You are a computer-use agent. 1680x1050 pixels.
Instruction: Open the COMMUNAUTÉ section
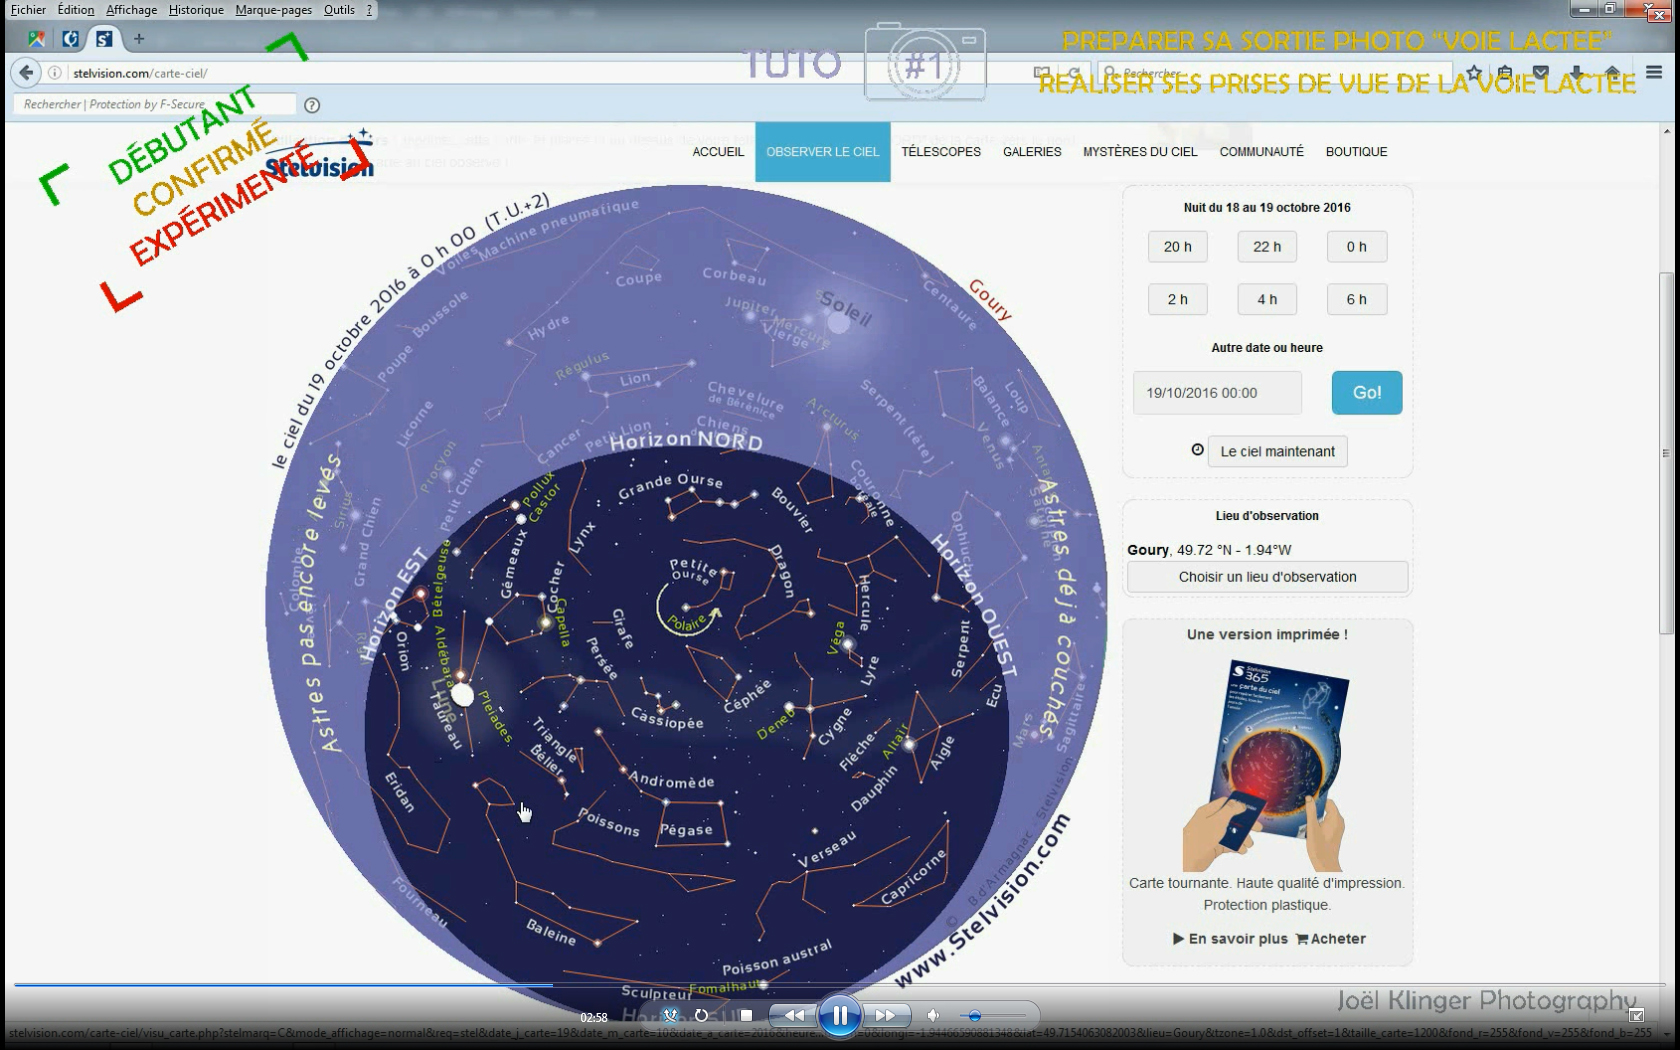point(1262,152)
